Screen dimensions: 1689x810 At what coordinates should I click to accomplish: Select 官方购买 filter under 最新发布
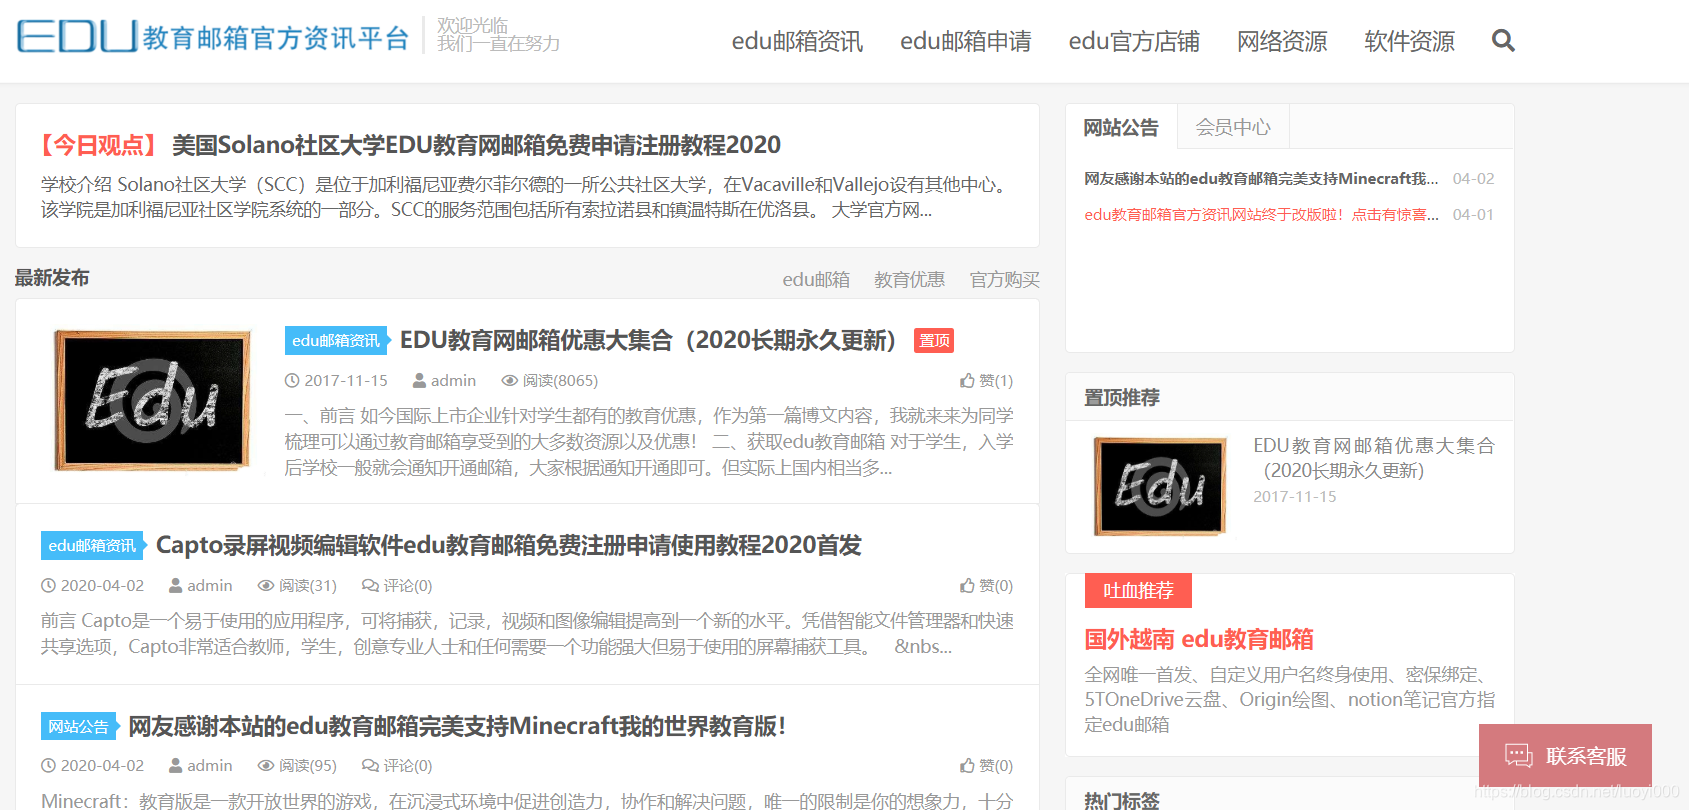[1005, 280]
